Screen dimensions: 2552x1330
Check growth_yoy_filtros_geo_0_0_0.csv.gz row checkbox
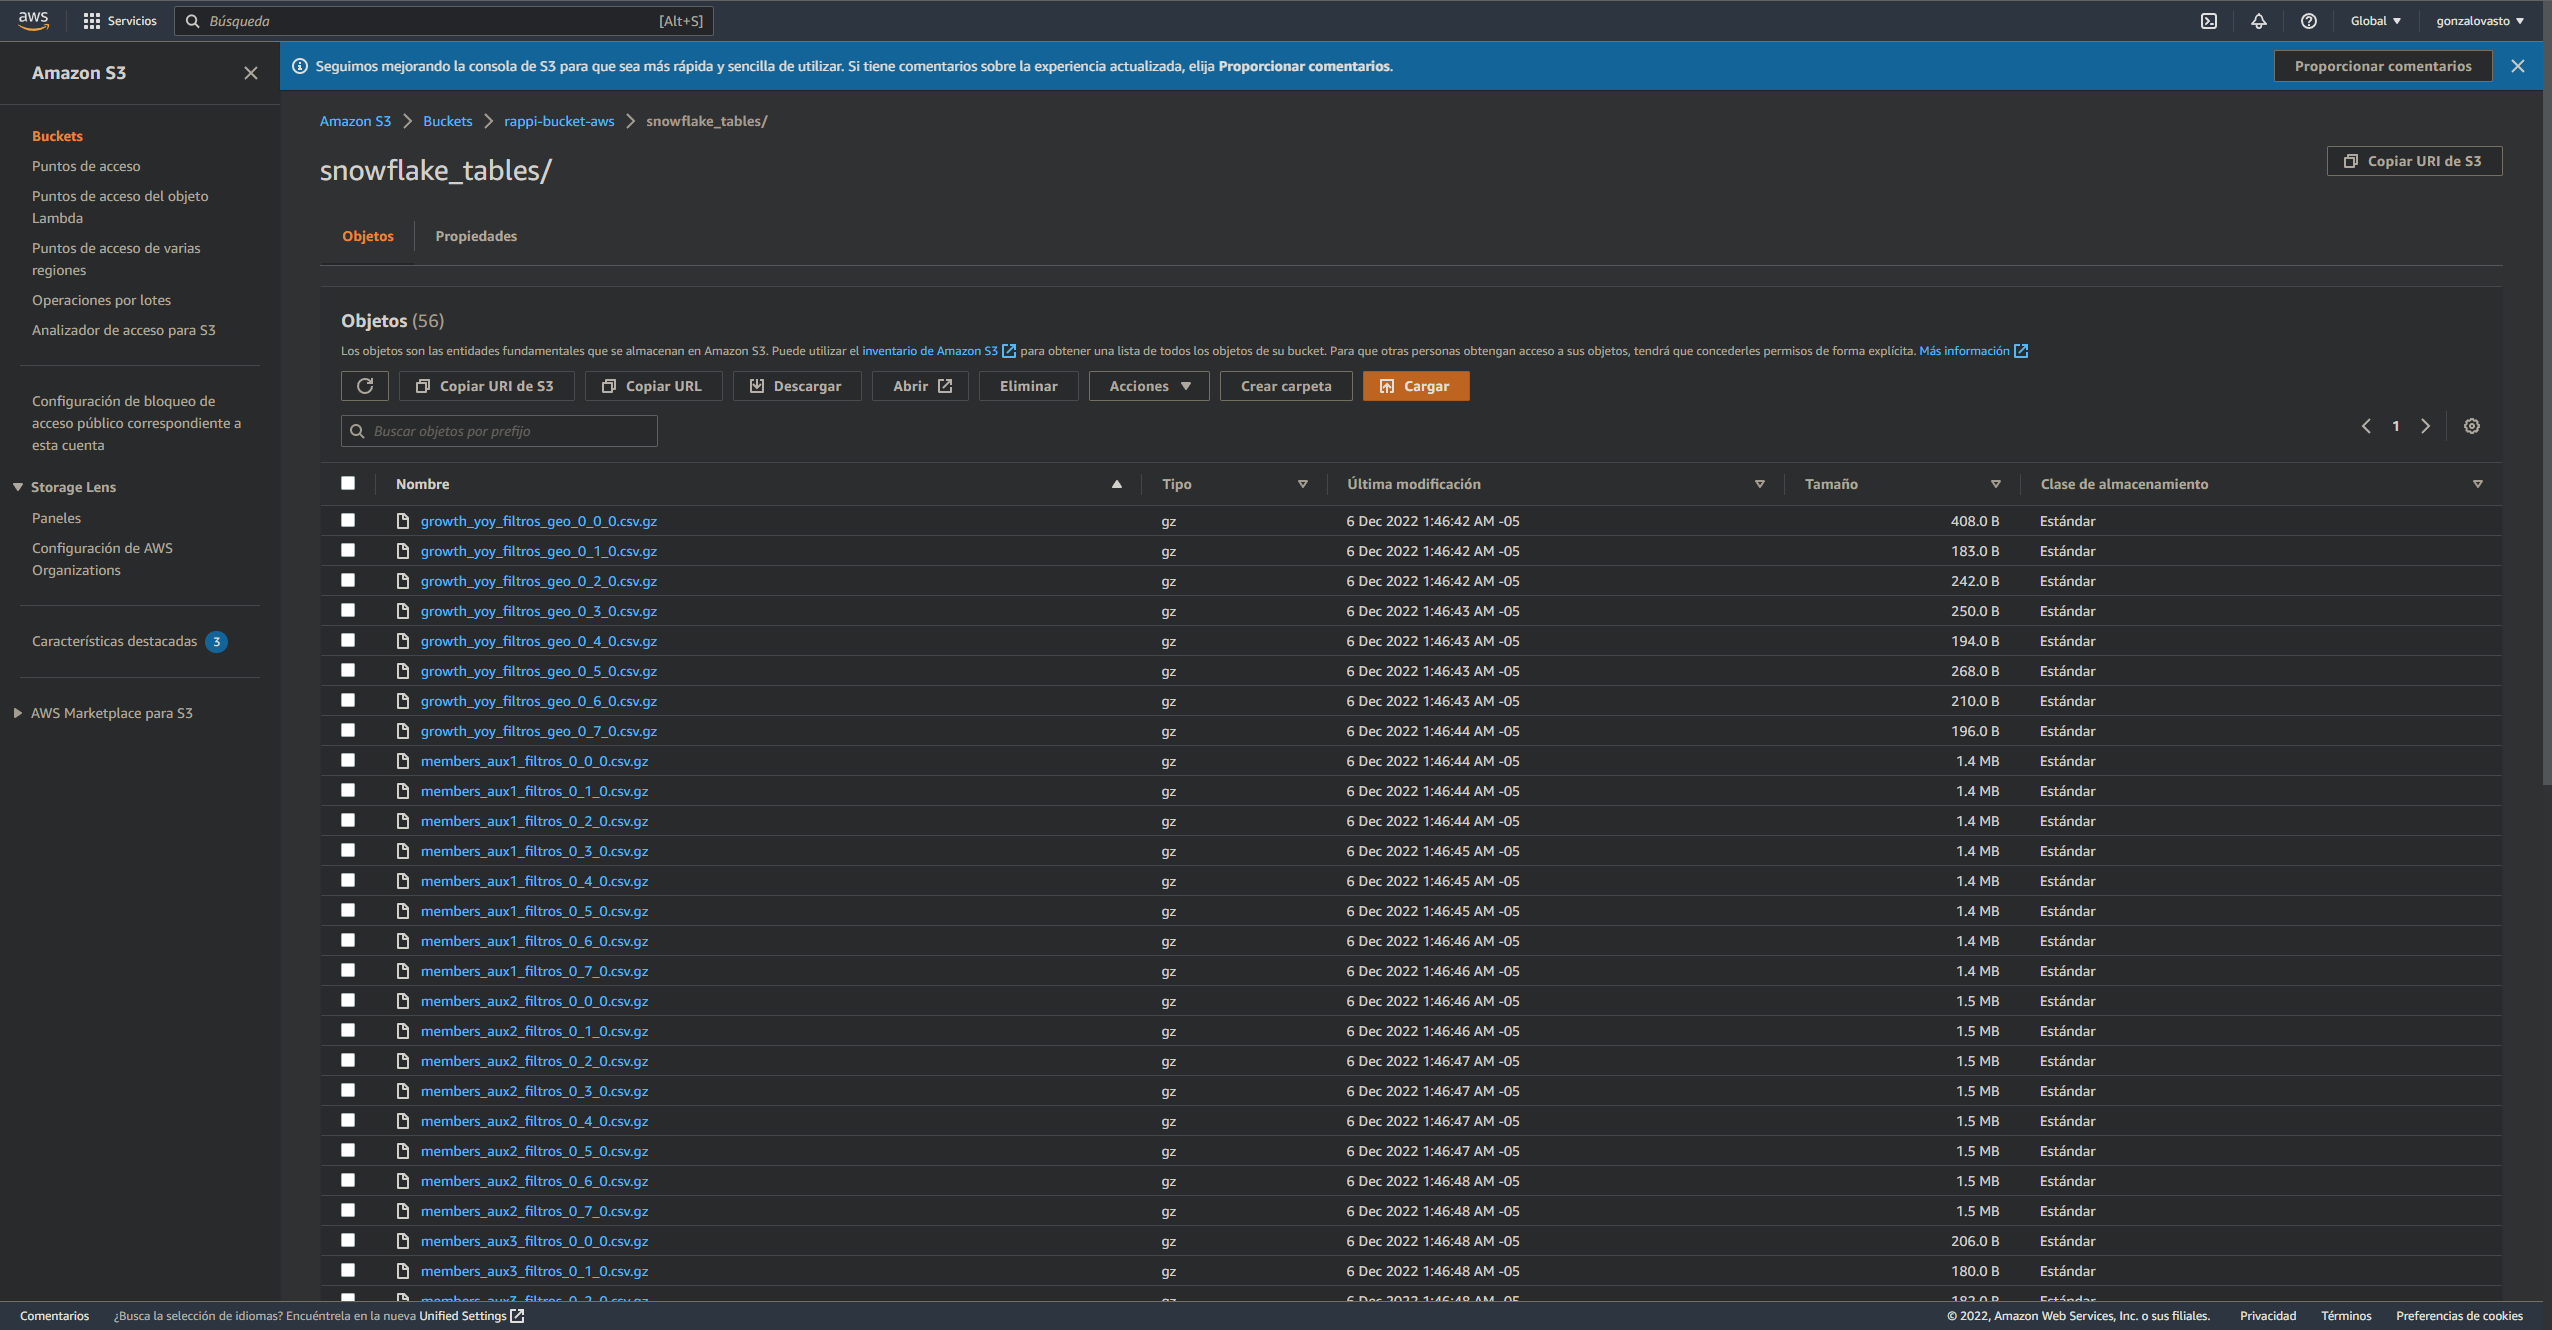pos(348,520)
